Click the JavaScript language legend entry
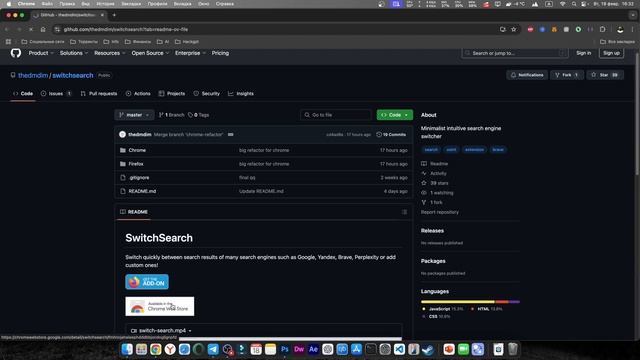640x360 pixels. click(442, 309)
